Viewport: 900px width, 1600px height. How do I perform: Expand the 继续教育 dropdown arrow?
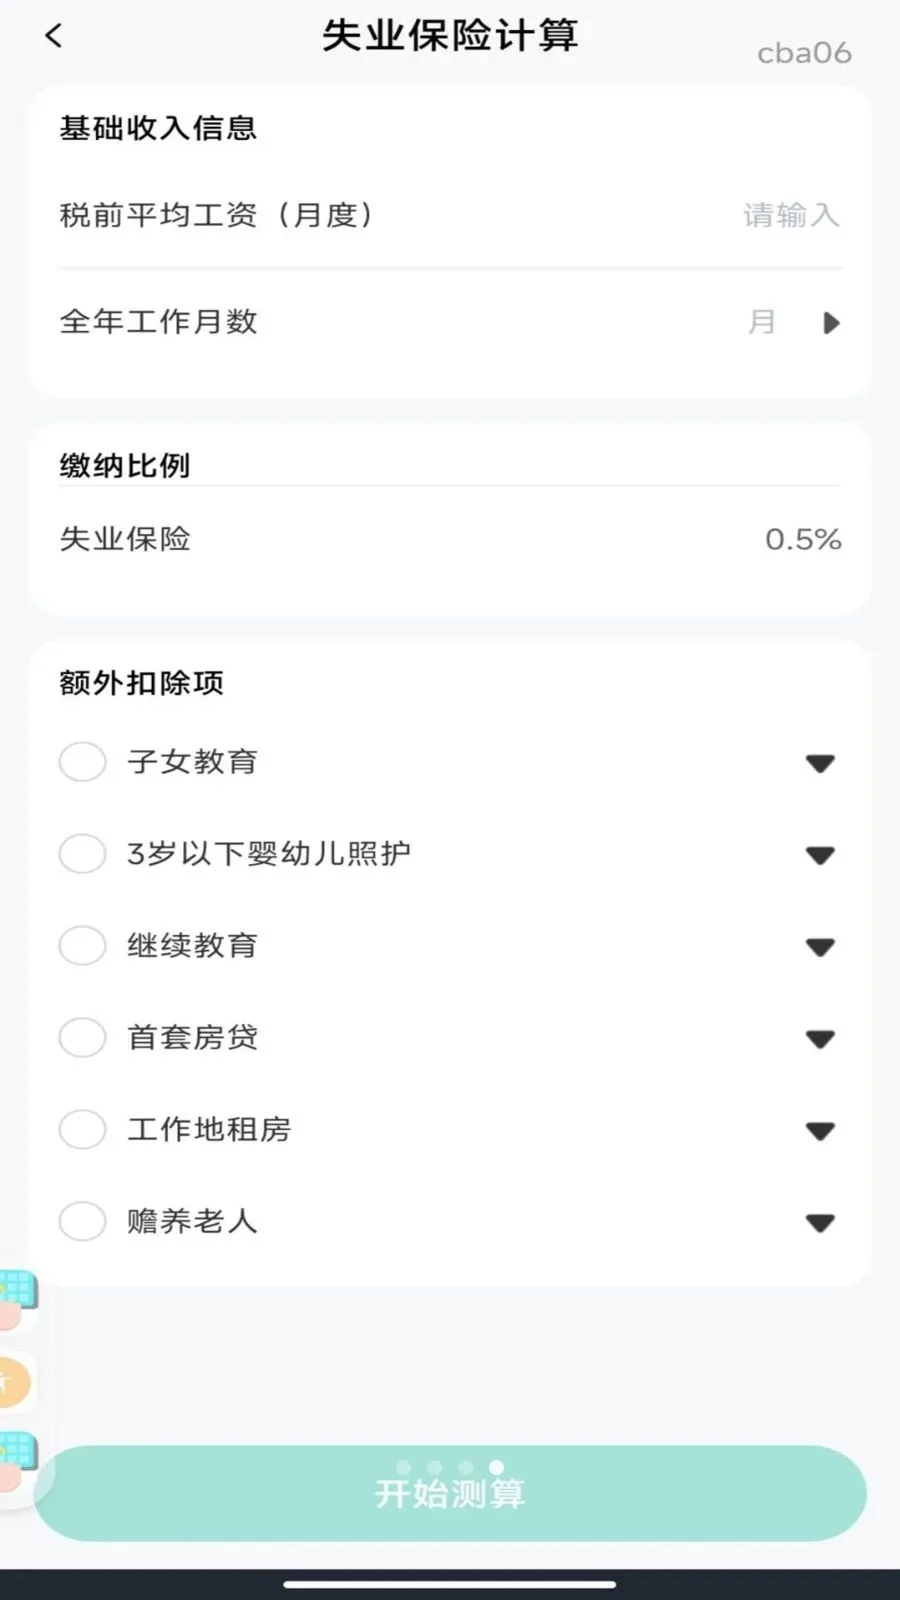tap(820, 948)
